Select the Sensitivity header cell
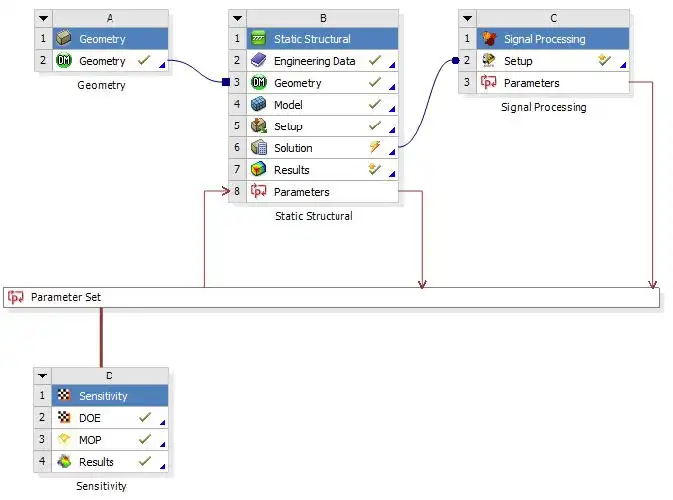 point(110,395)
